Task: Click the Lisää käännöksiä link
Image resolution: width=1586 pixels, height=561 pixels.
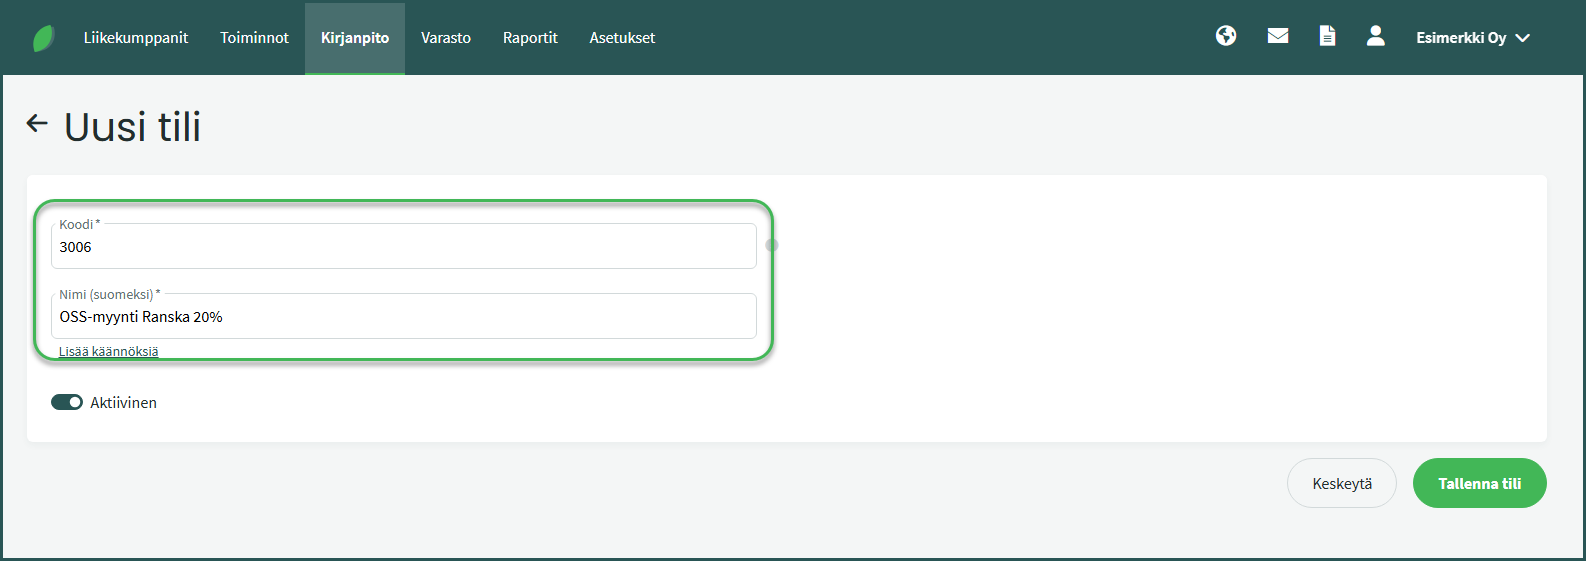Action: (108, 351)
